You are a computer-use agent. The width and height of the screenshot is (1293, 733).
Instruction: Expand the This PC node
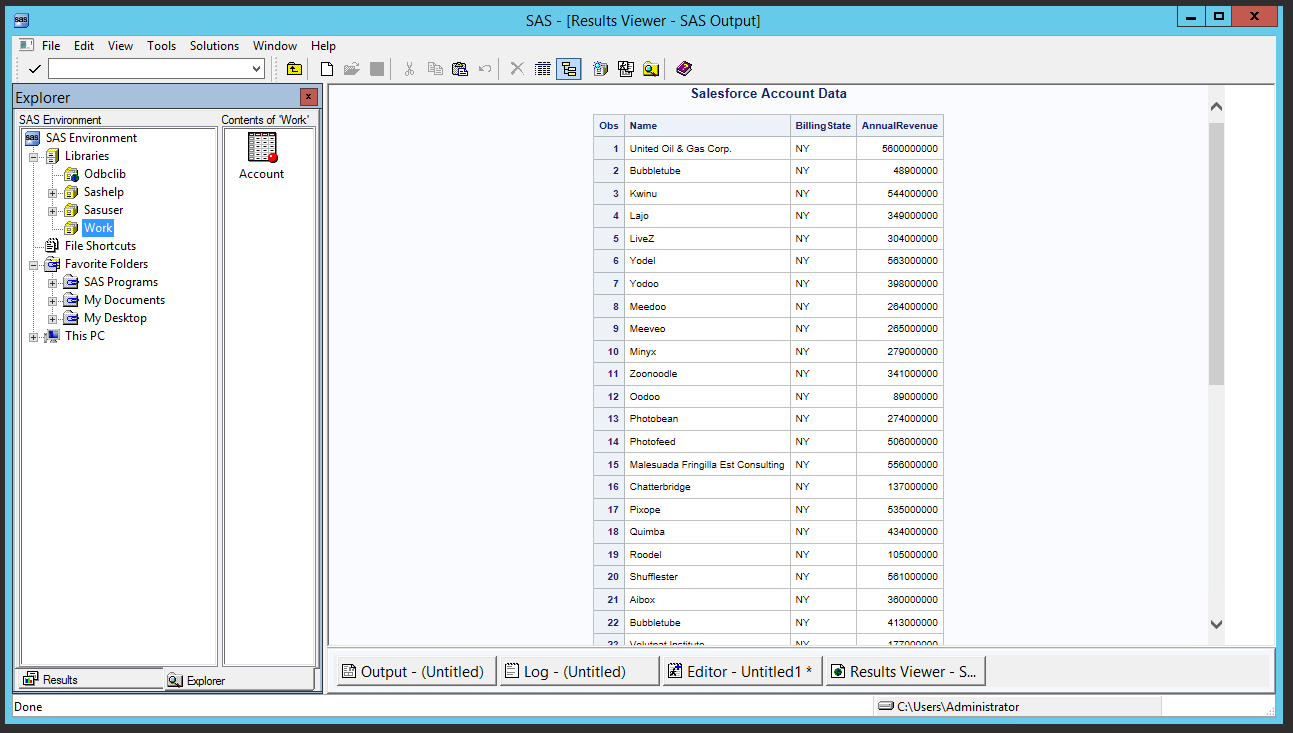pos(31,335)
